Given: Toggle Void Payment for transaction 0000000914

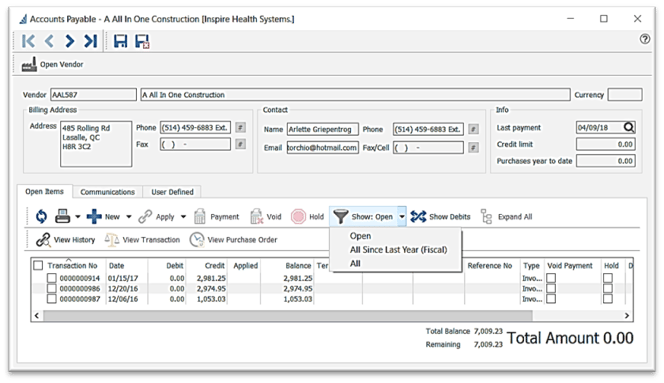Looking at the screenshot, I should [x=551, y=278].
